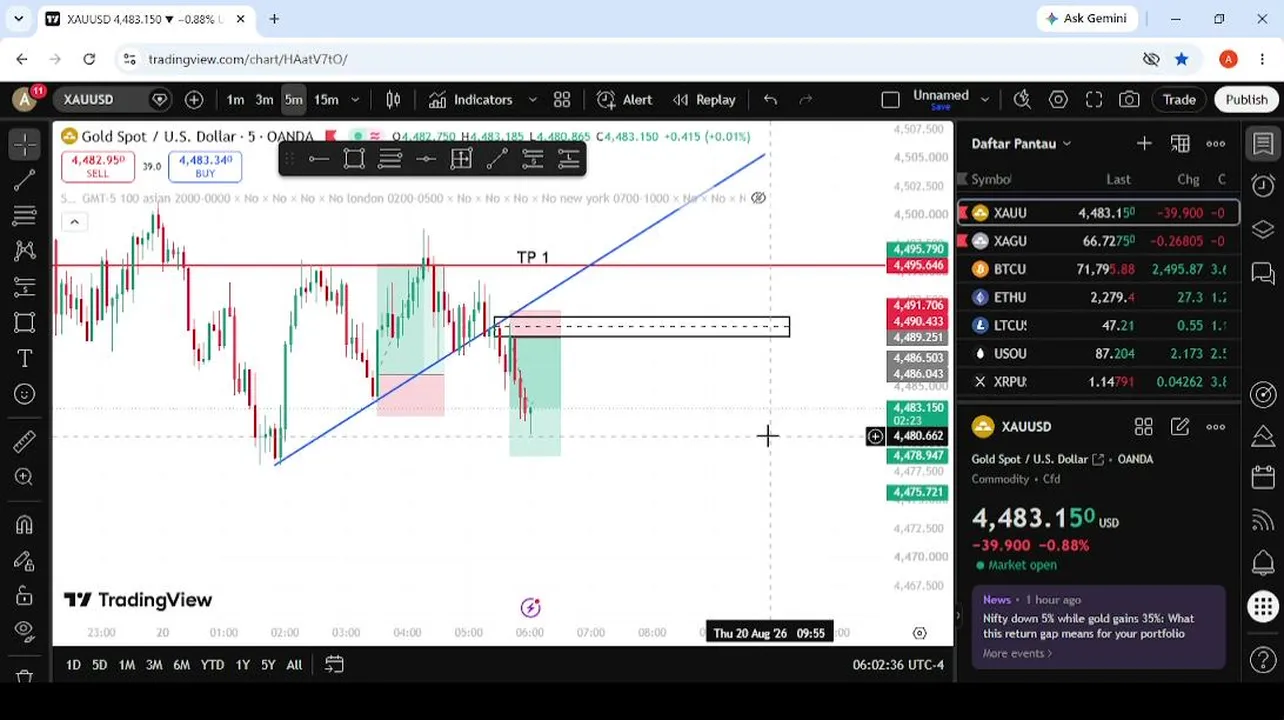Expand the timeframe interval dropdown
The height and width of the screenshot is (720, 1284).
point(355,100)
